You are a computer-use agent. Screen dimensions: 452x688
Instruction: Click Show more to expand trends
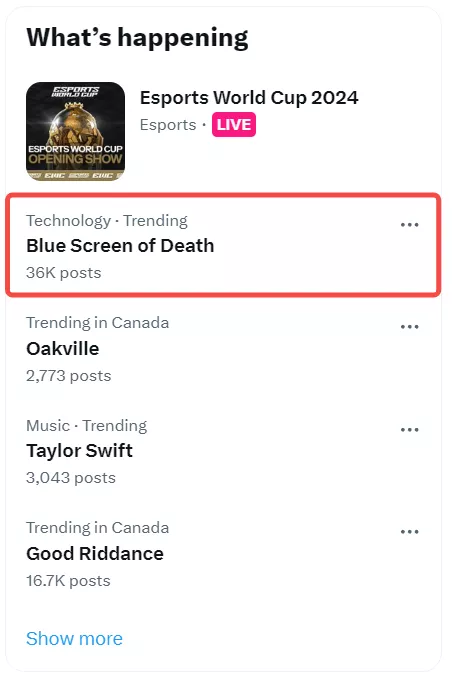74,638
